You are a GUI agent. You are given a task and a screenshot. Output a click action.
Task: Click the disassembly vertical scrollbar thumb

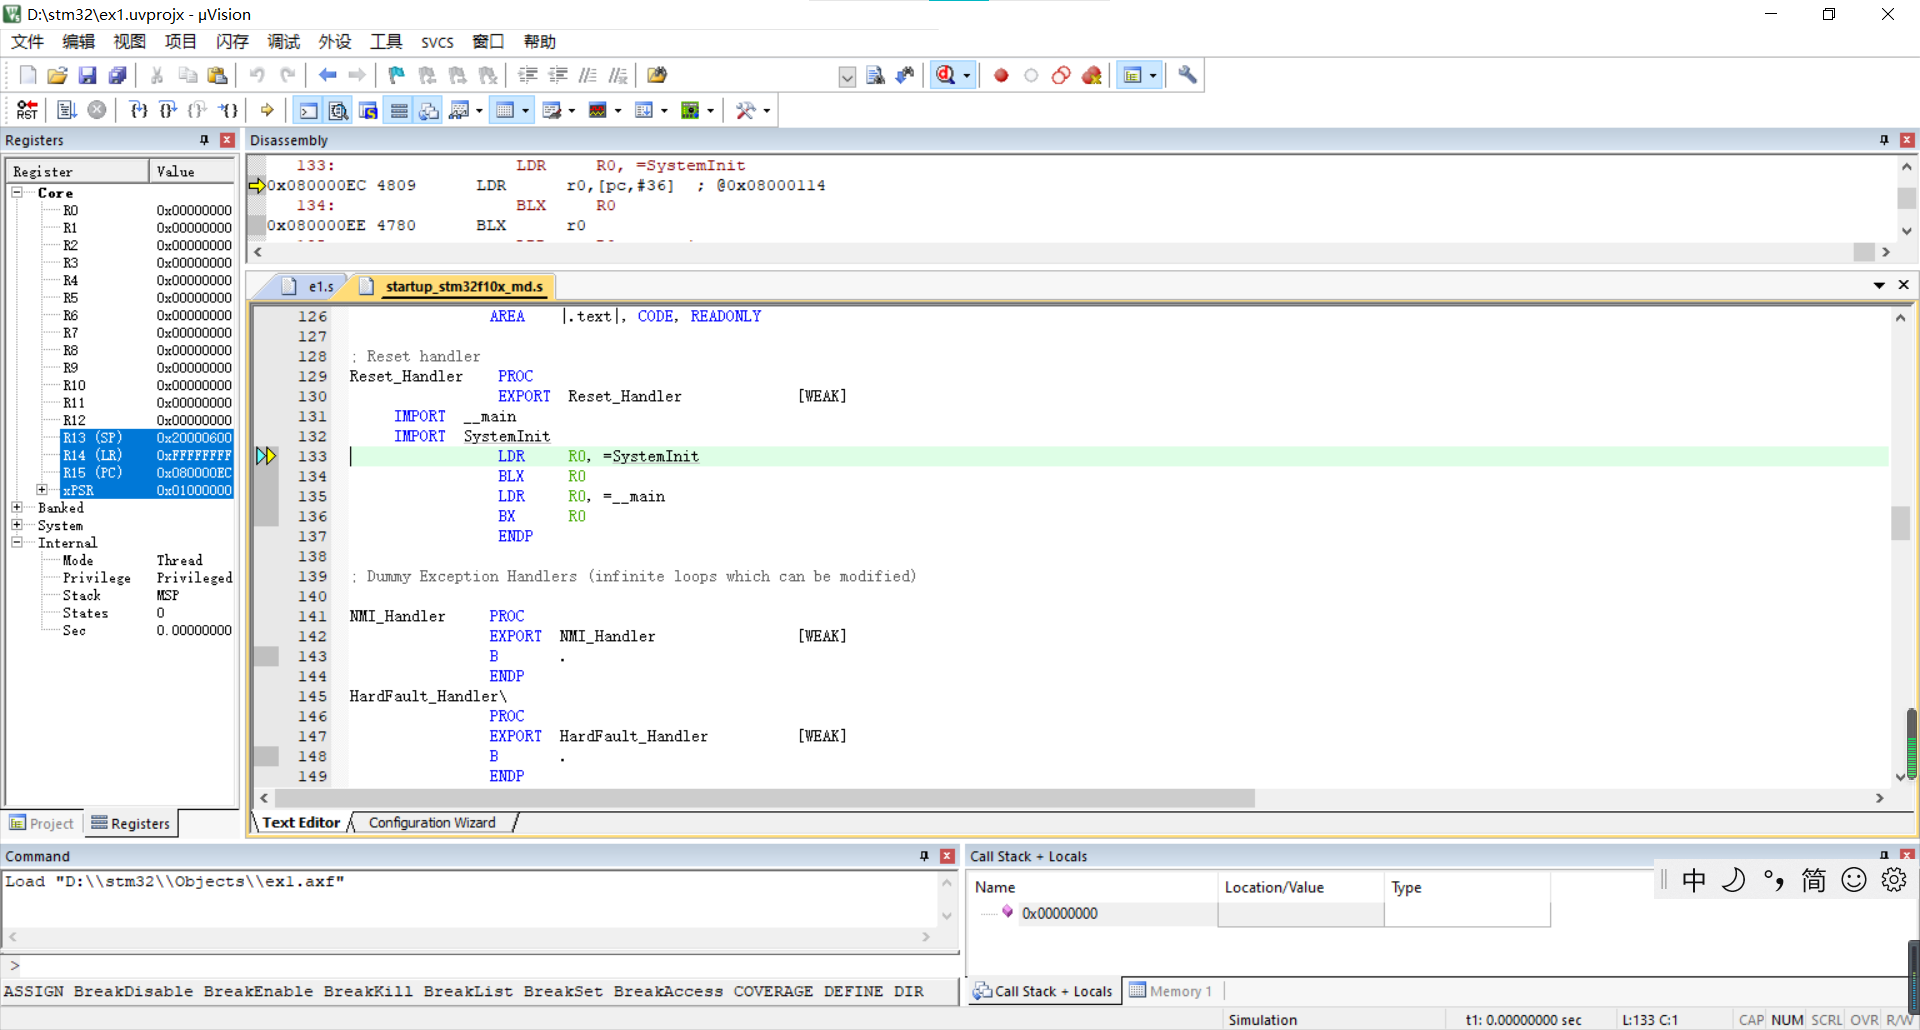(1906, 198)
